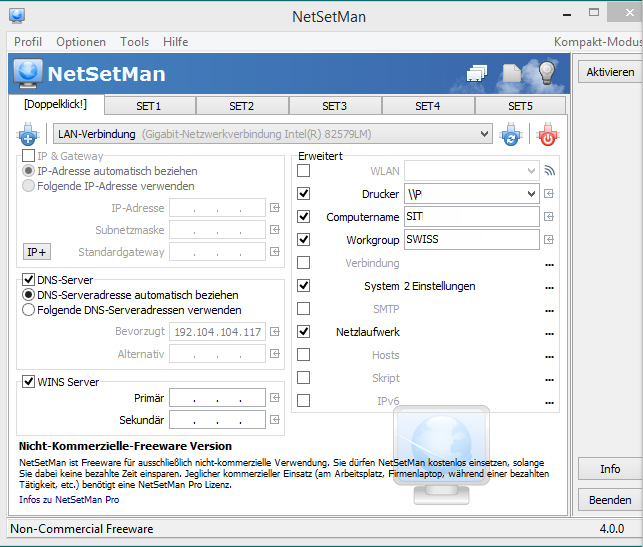Toggle the System checkbox

click(x=303, y=285)
